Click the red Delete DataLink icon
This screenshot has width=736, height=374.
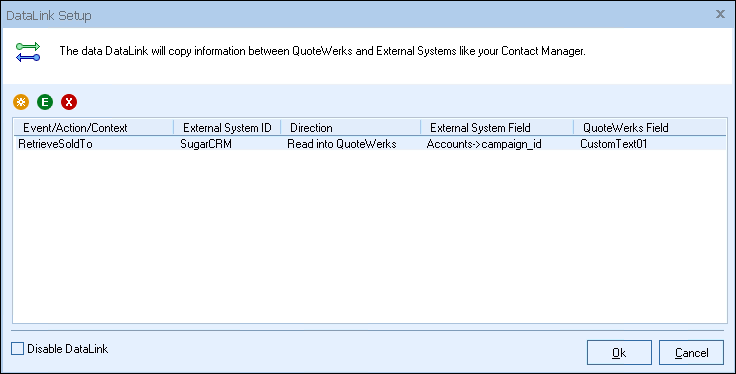[69, 102]
